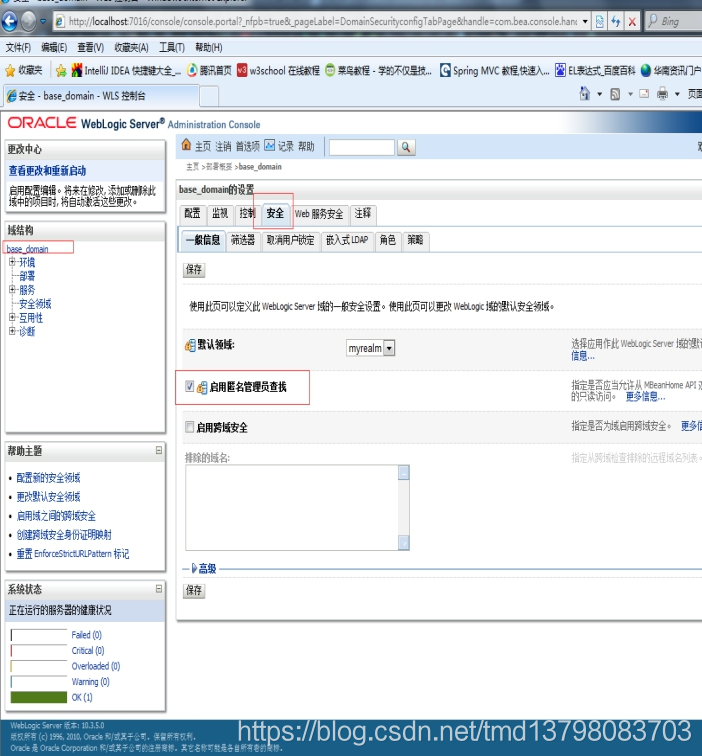Select the 安全 - base_domain browser tab
The image size is (702, 756).
(100, 95)
